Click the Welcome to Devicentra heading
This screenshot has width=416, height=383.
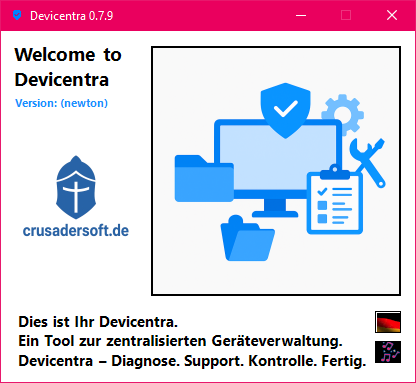pyautogui.click(x=68, y=67)
